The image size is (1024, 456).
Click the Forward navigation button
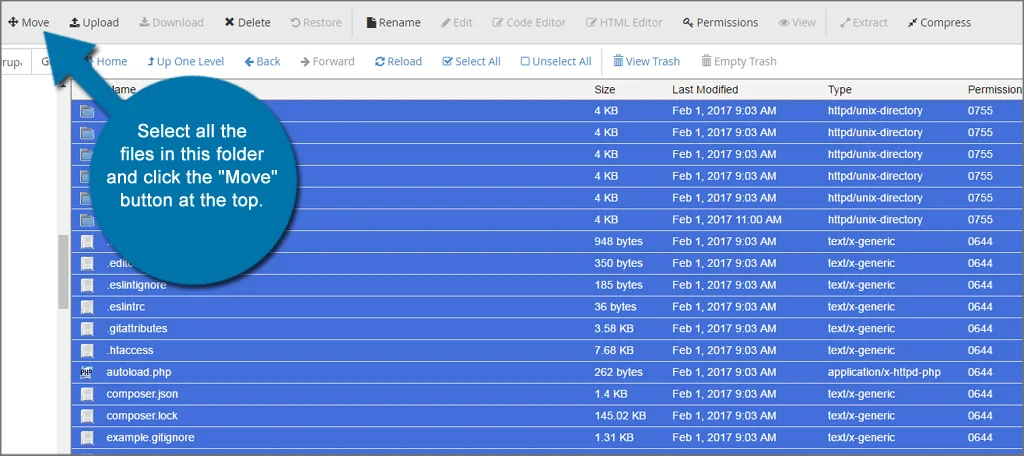(x=327, y=61)
